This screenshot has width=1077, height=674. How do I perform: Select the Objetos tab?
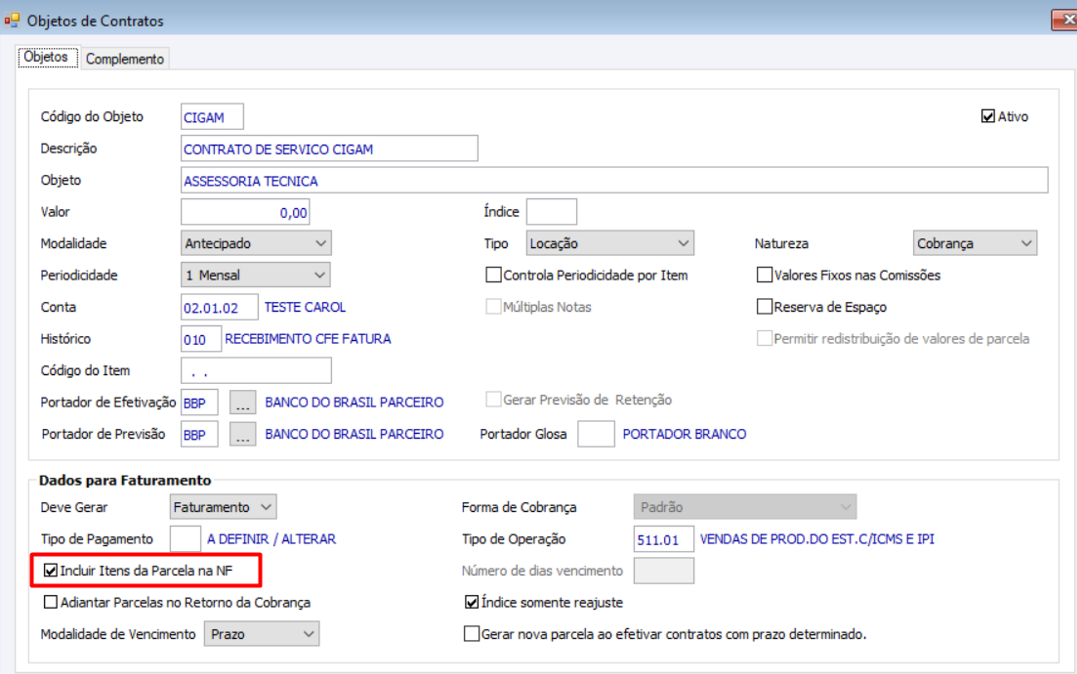click(46, 57)
